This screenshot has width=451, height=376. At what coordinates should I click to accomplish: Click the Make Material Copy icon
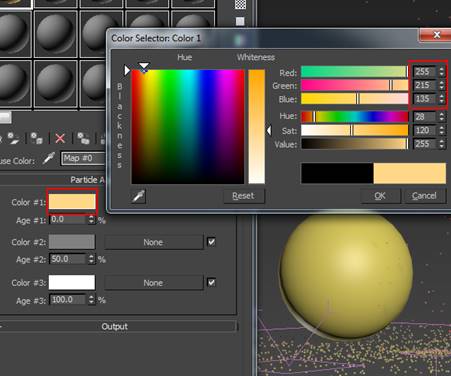(83, 138)
